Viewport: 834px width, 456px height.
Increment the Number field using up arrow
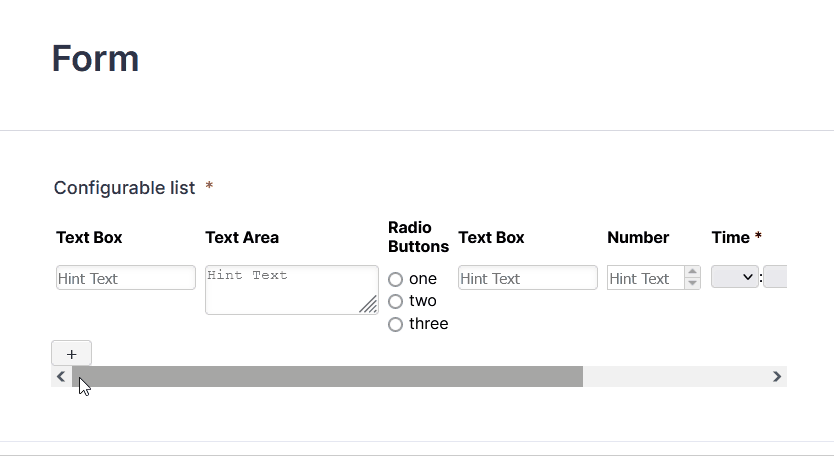click(x=692, y=272)
